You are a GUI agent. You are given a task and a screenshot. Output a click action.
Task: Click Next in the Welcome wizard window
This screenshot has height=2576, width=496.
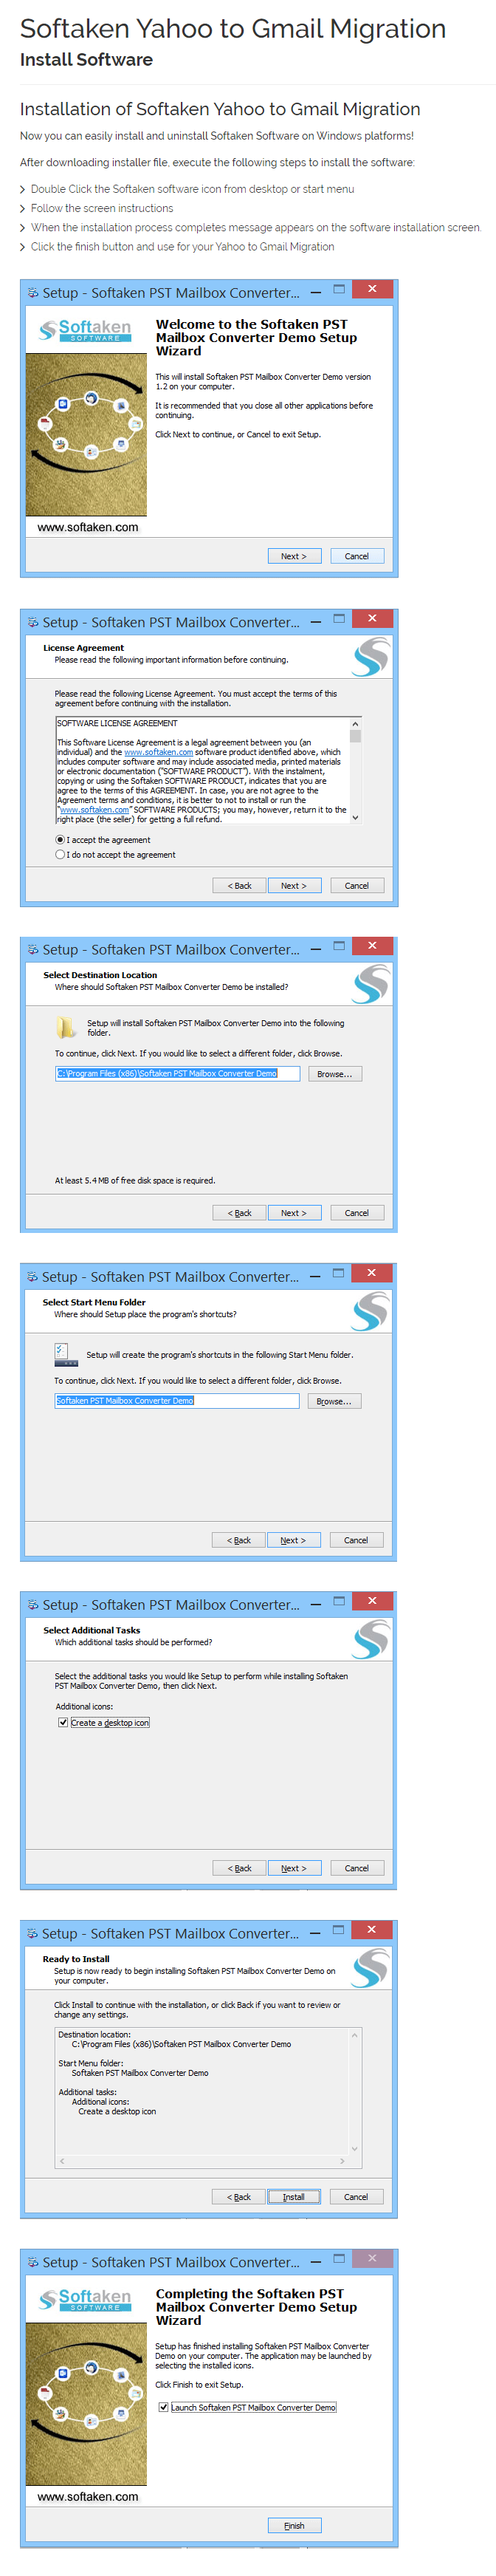[294, 556]
